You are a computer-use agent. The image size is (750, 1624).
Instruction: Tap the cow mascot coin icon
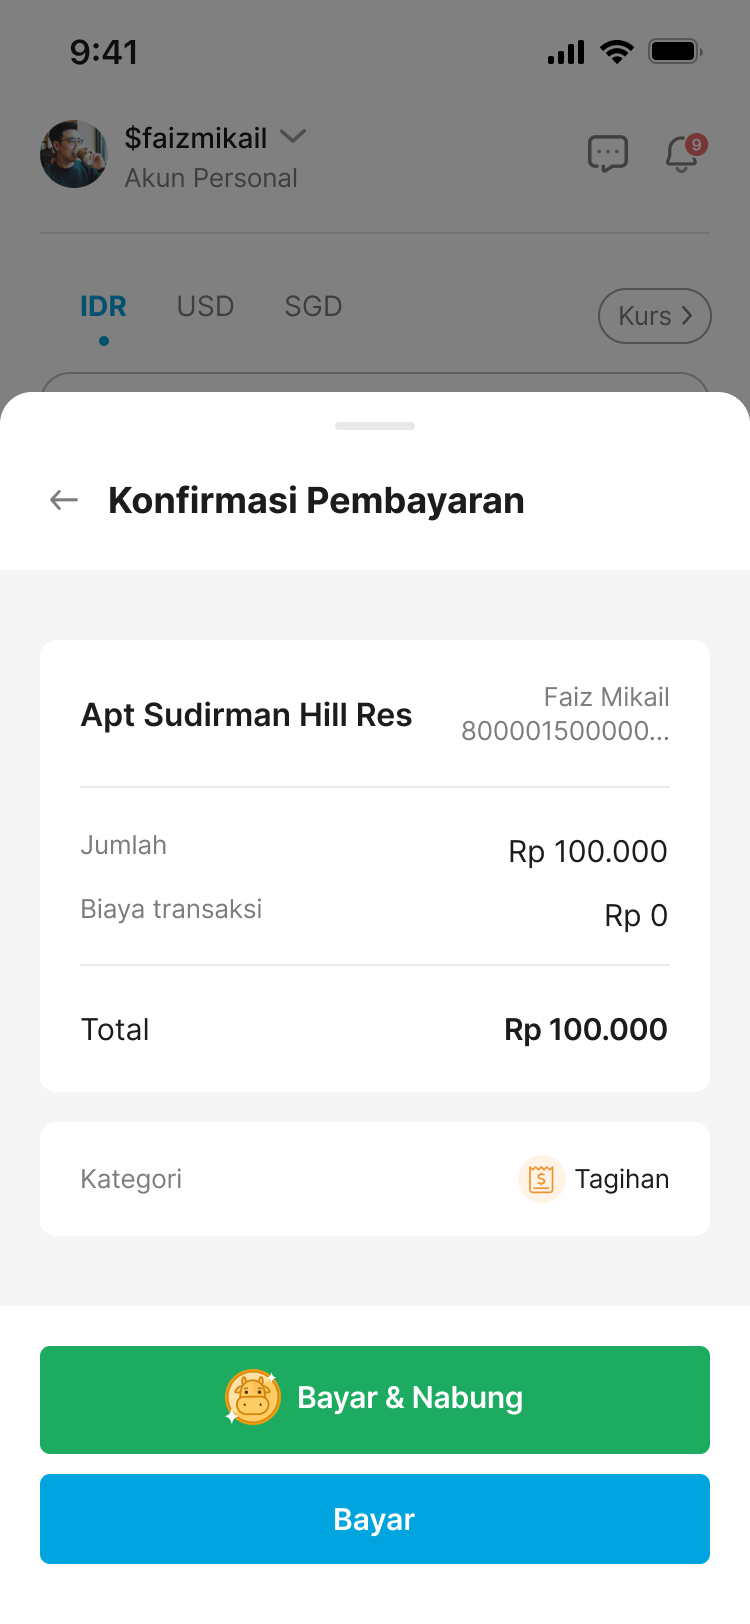[x=253, y=1397]
